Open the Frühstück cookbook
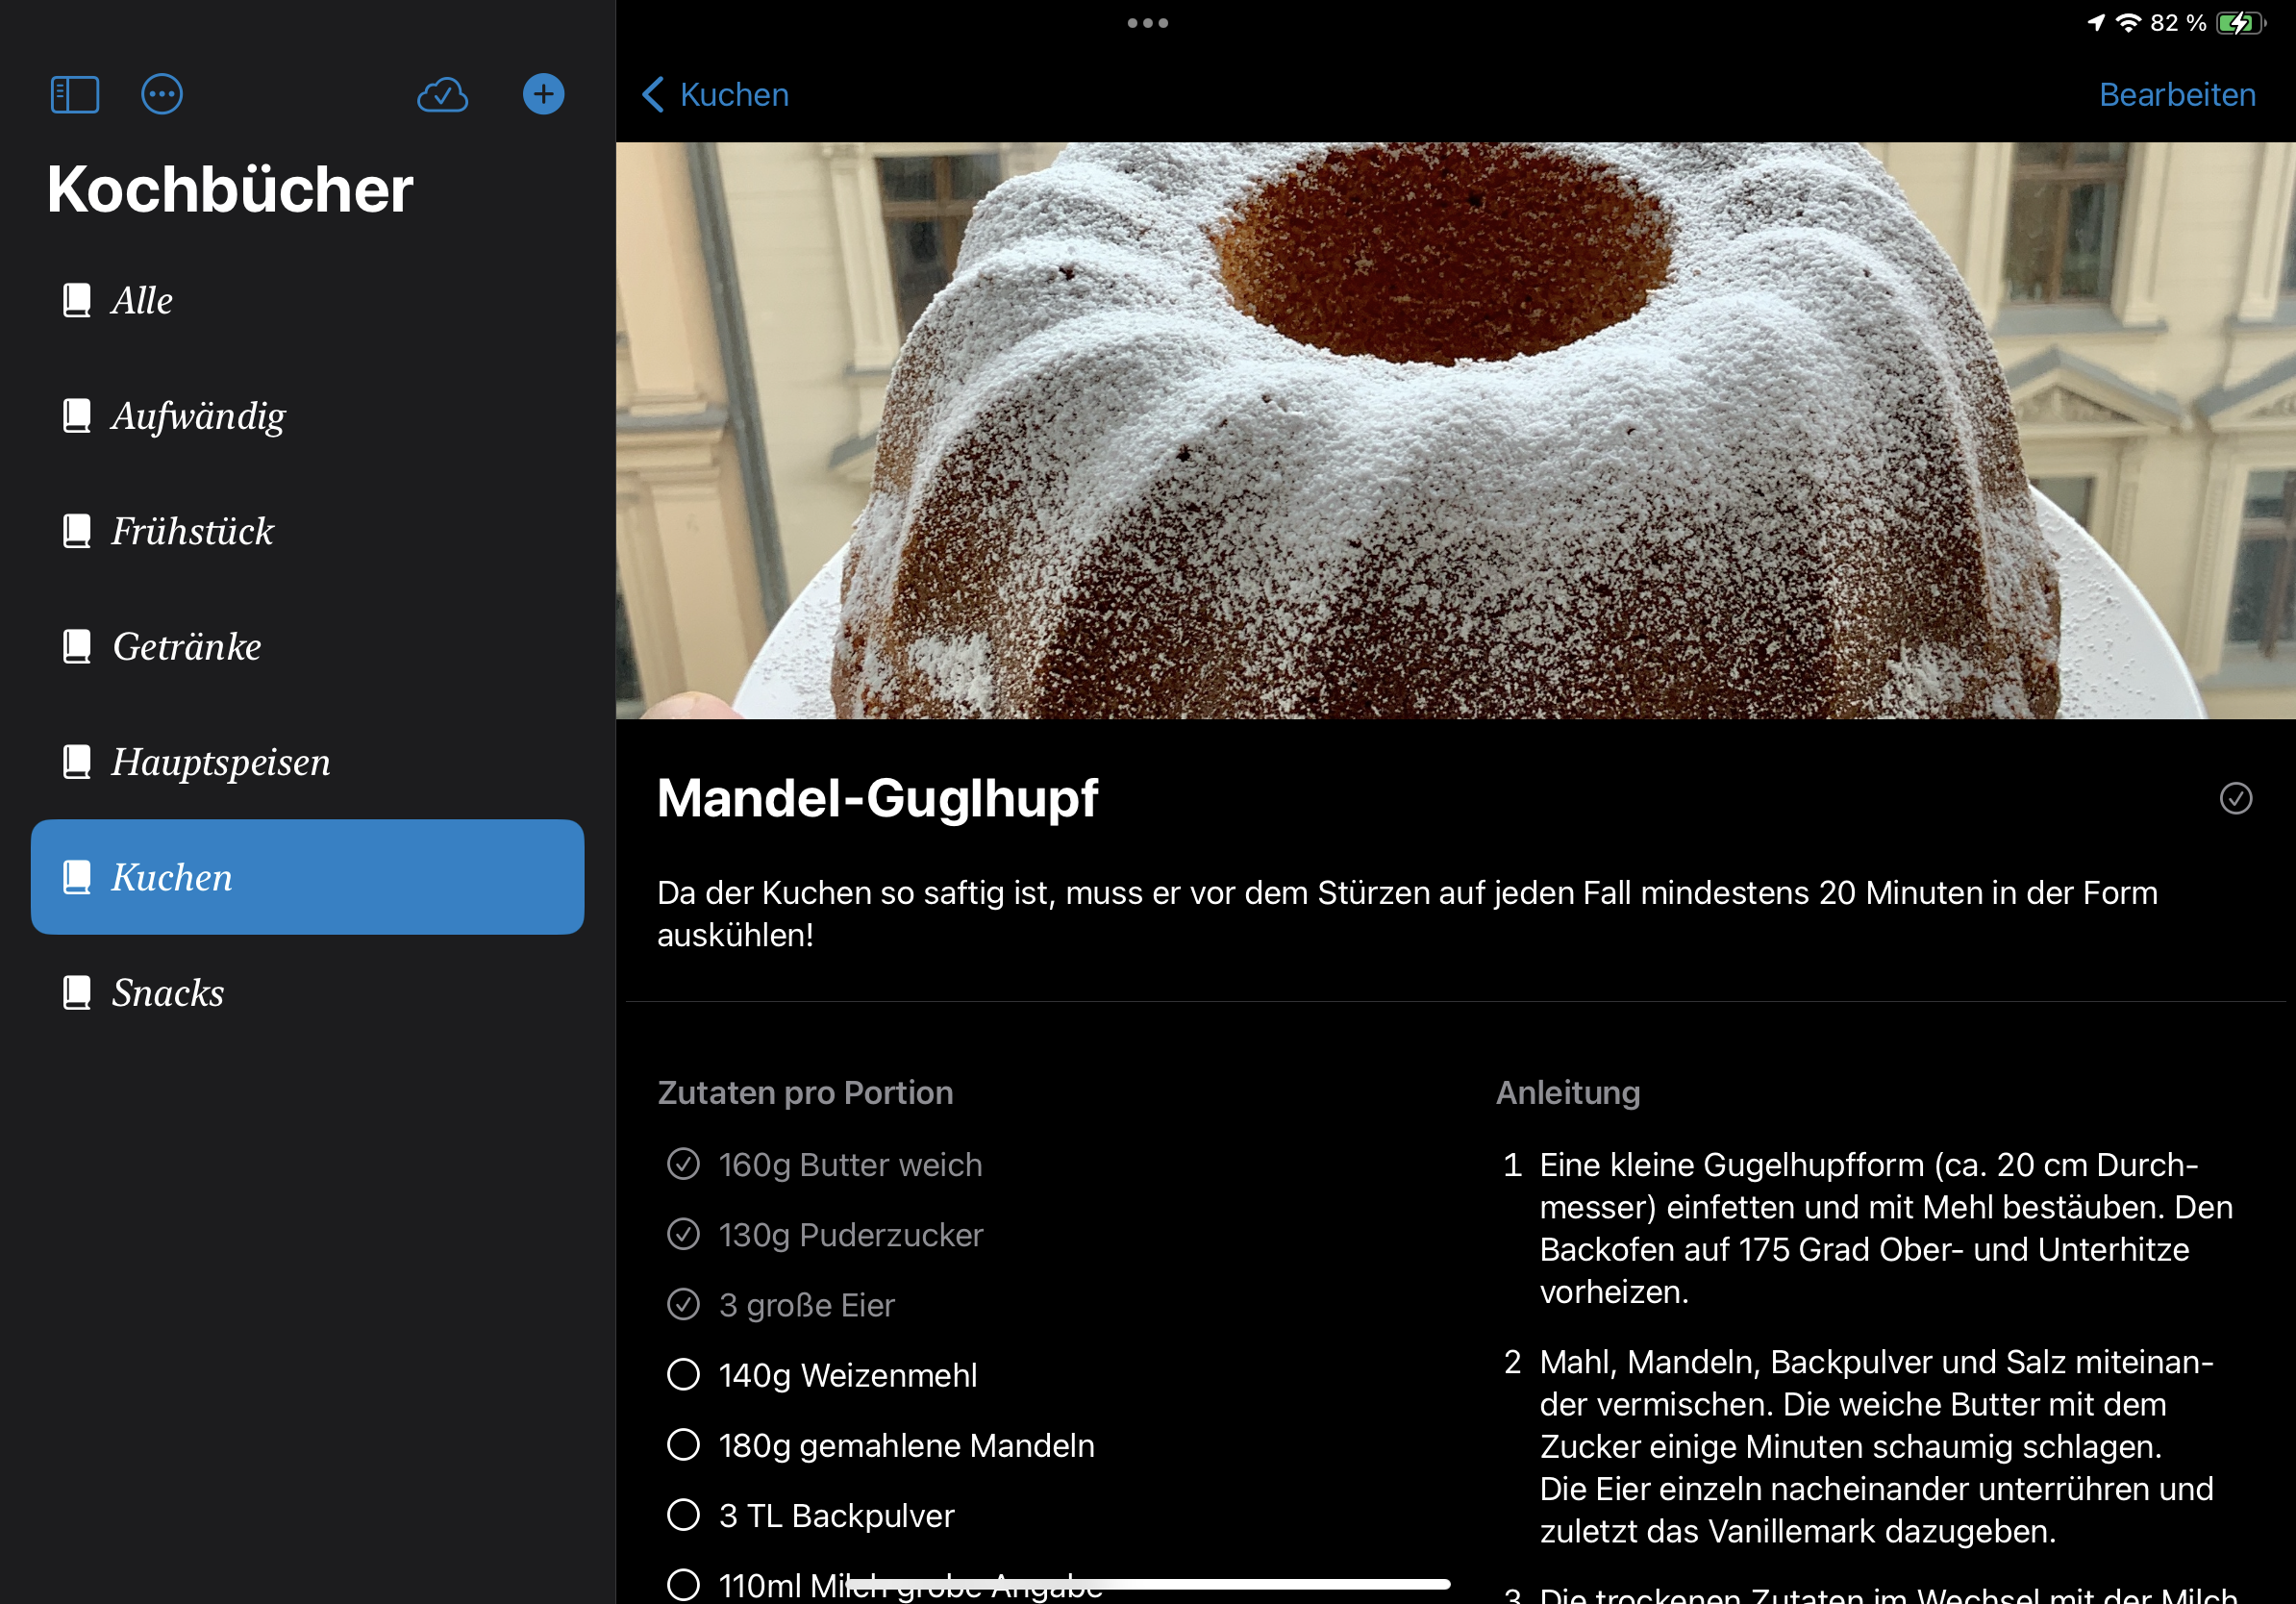Viewport: 2296px width, 1604px height. 192,531
